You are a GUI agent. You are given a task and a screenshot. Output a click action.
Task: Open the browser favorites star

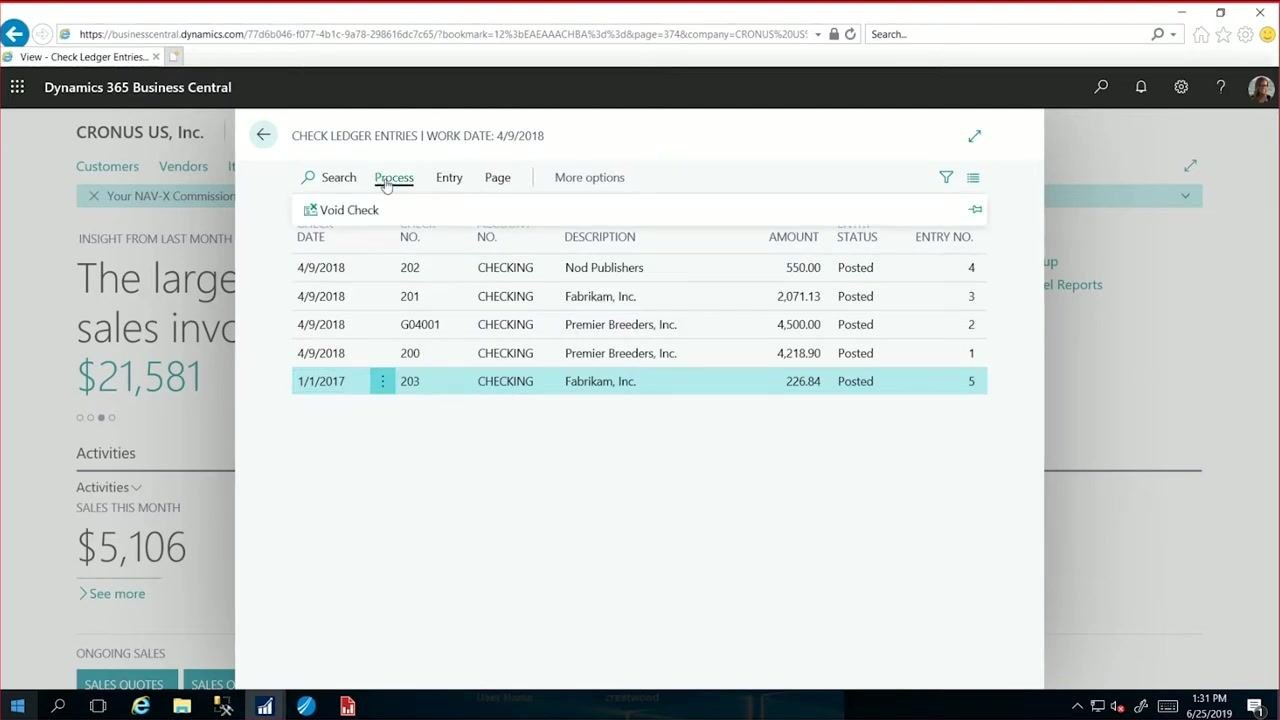(1223, 34)
